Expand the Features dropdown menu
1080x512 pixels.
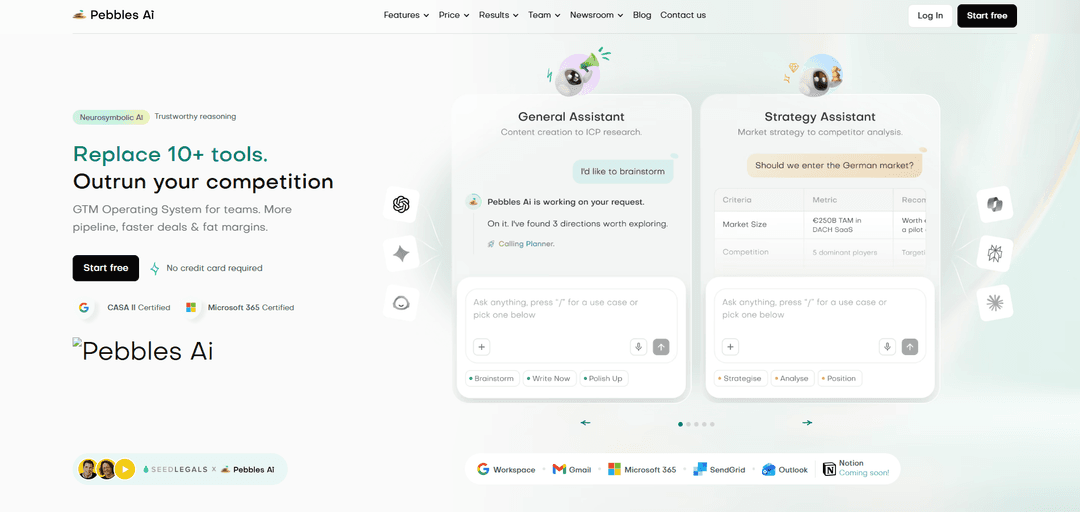pyautogui.click(x=406, y=15)
